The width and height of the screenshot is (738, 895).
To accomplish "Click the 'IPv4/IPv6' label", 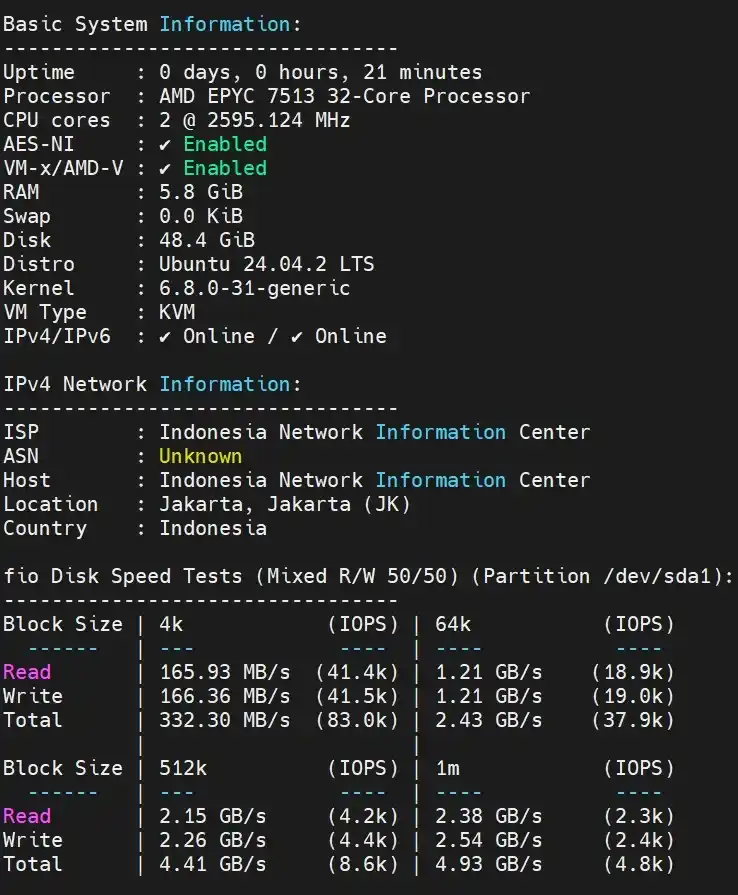I will pyautogui.click(x=57, y=336).
